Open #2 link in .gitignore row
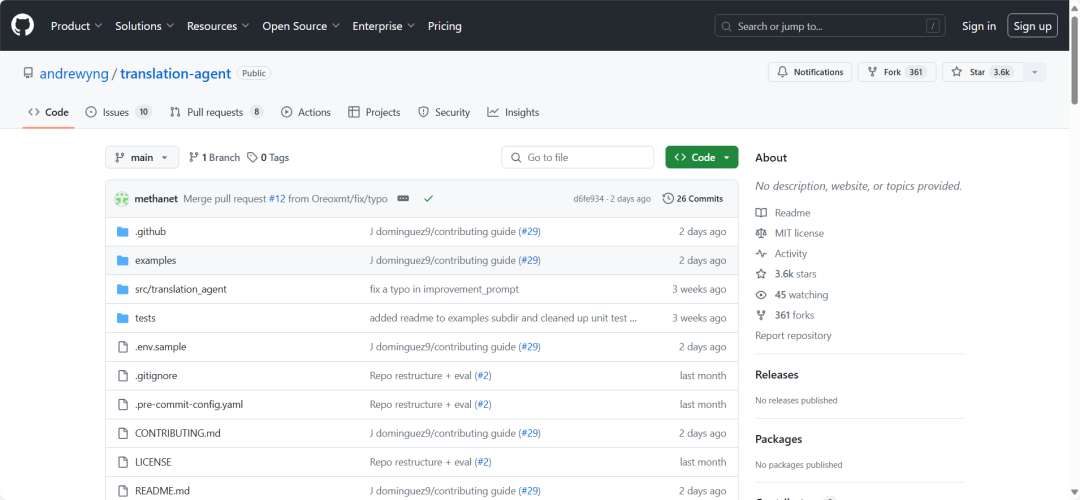This screenshot has width=1080, height=500. pos(484,375)
